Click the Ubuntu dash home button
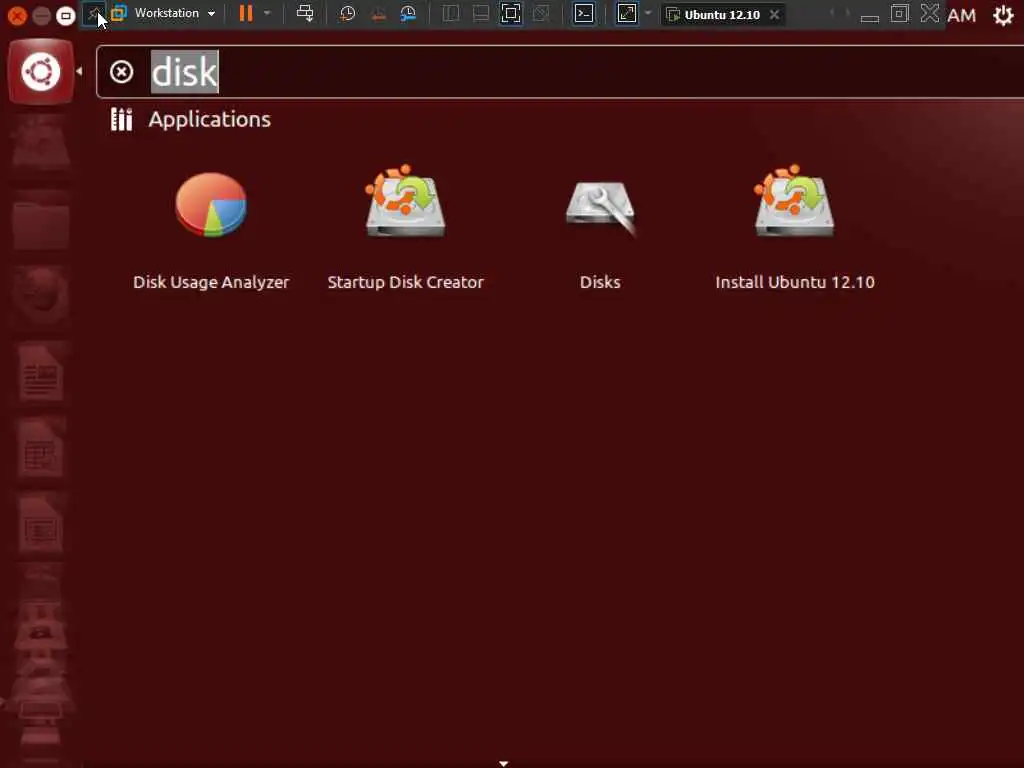Viewport: 1024px width, 768px height. pyautogui.click(x=40, y=72)
